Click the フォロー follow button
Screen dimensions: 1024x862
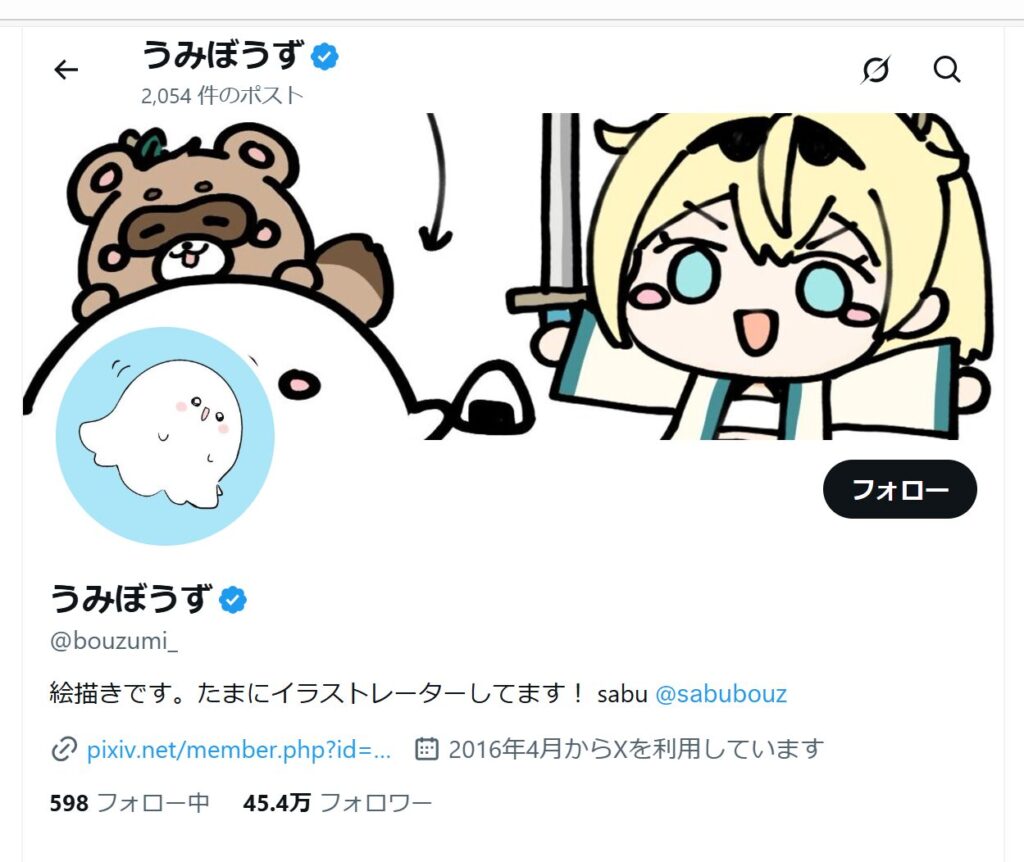pos(900,489)
